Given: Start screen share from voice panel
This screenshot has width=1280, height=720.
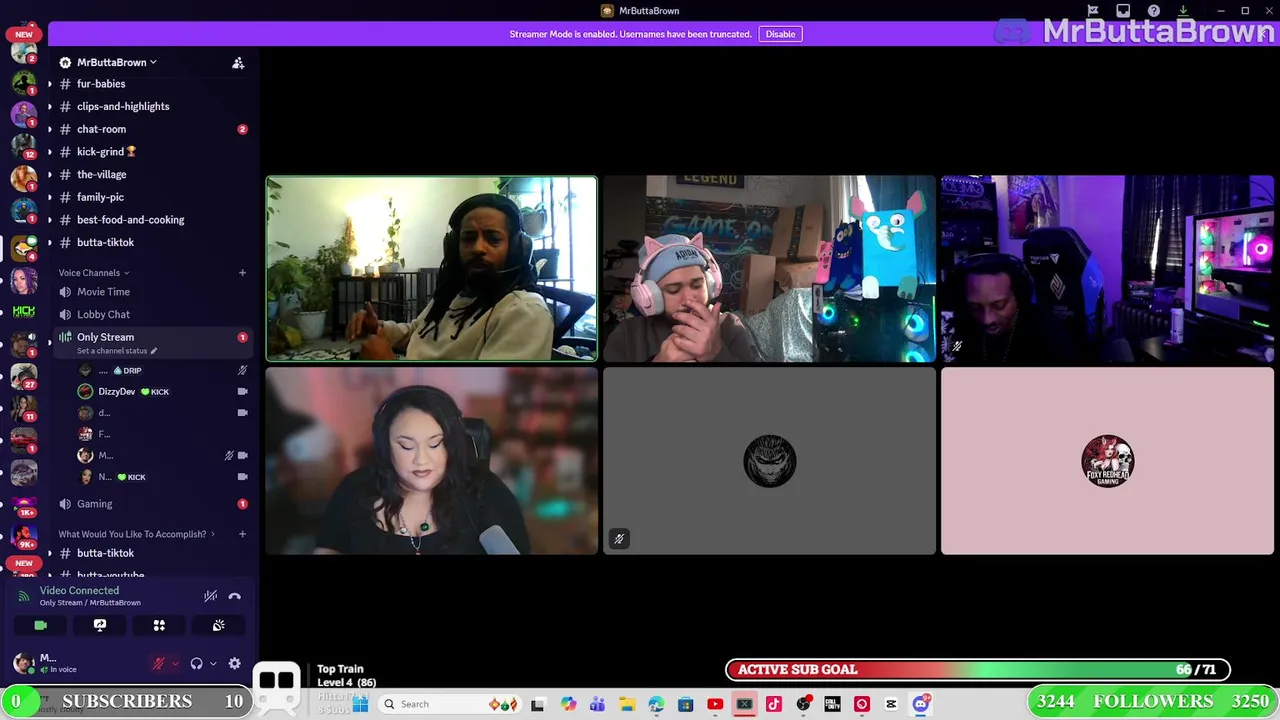Looking at the screenshot, I should (100, 625).
